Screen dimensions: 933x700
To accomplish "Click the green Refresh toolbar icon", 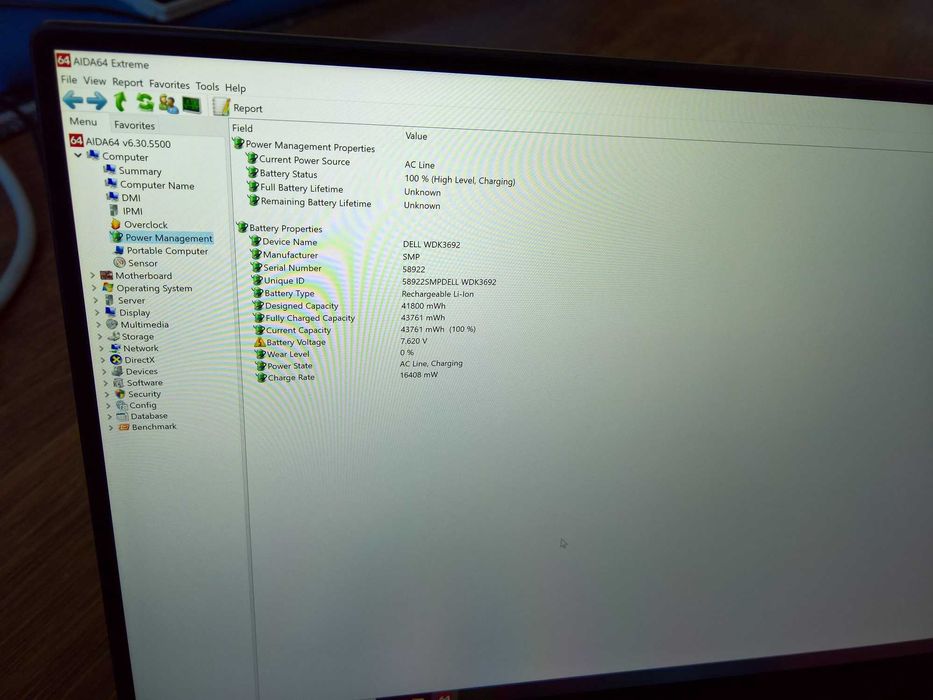I will [x=145, y=102].
